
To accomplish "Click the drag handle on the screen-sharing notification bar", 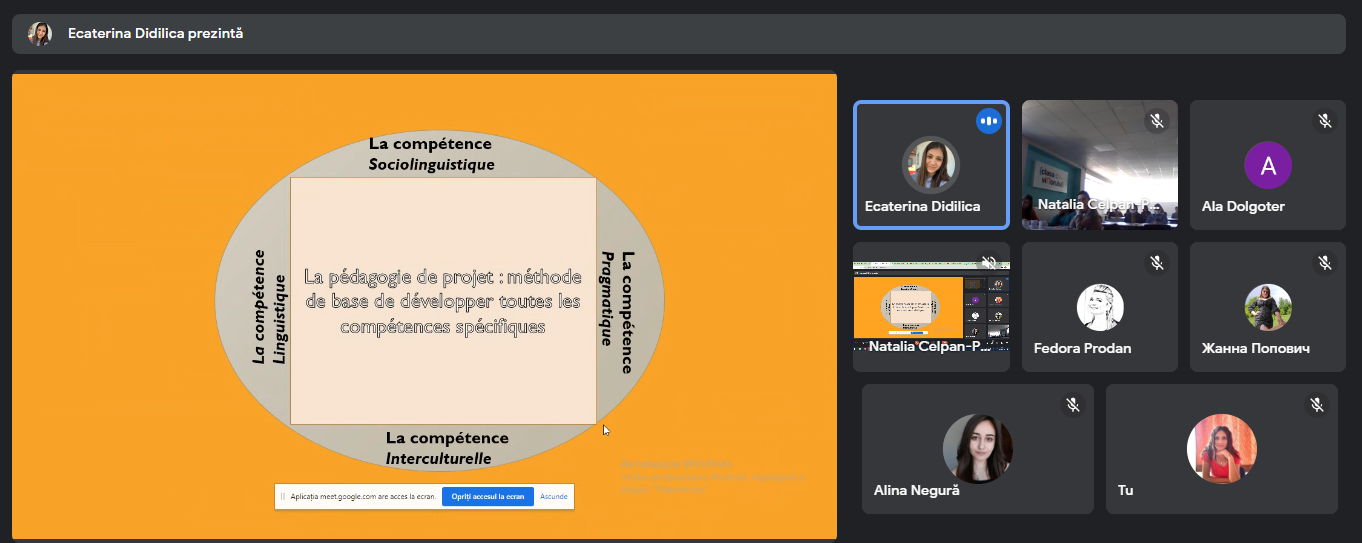I will pyautogui.click(x=283, y=496).
